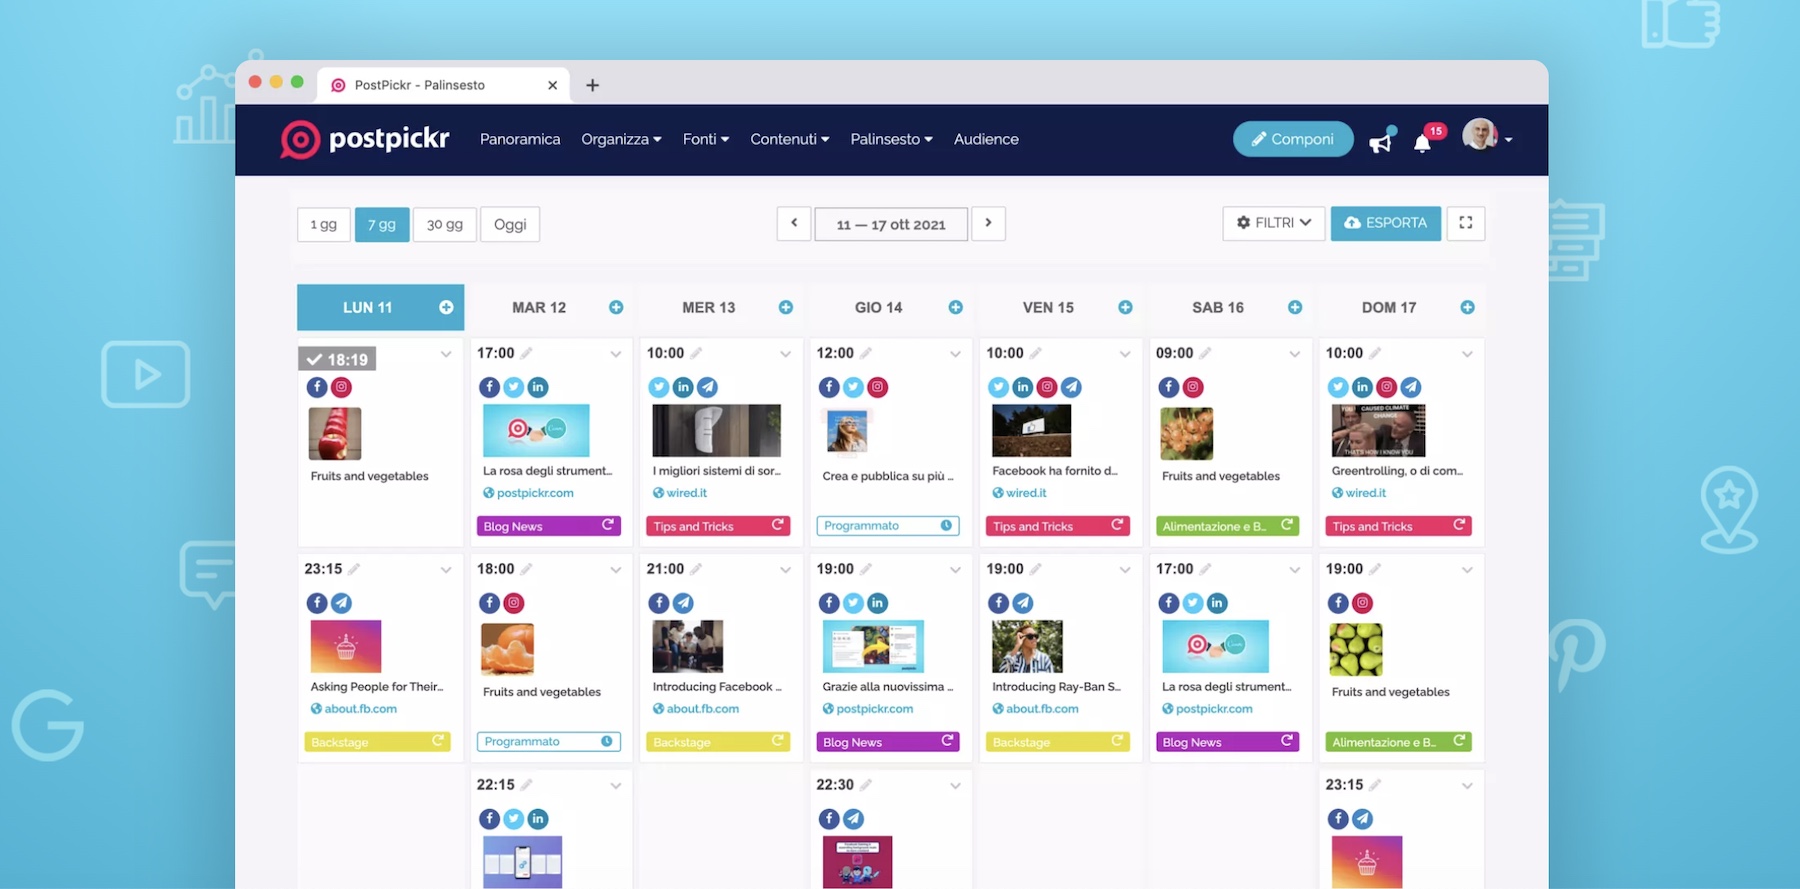Click the plus icon on DOM 17 column
Screen dimensions: 1800x889
(1467, 307)
